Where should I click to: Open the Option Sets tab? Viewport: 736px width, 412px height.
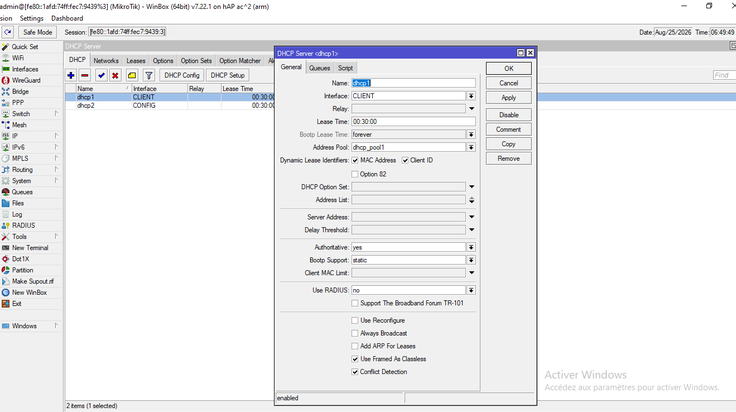[x=196, y=61]
